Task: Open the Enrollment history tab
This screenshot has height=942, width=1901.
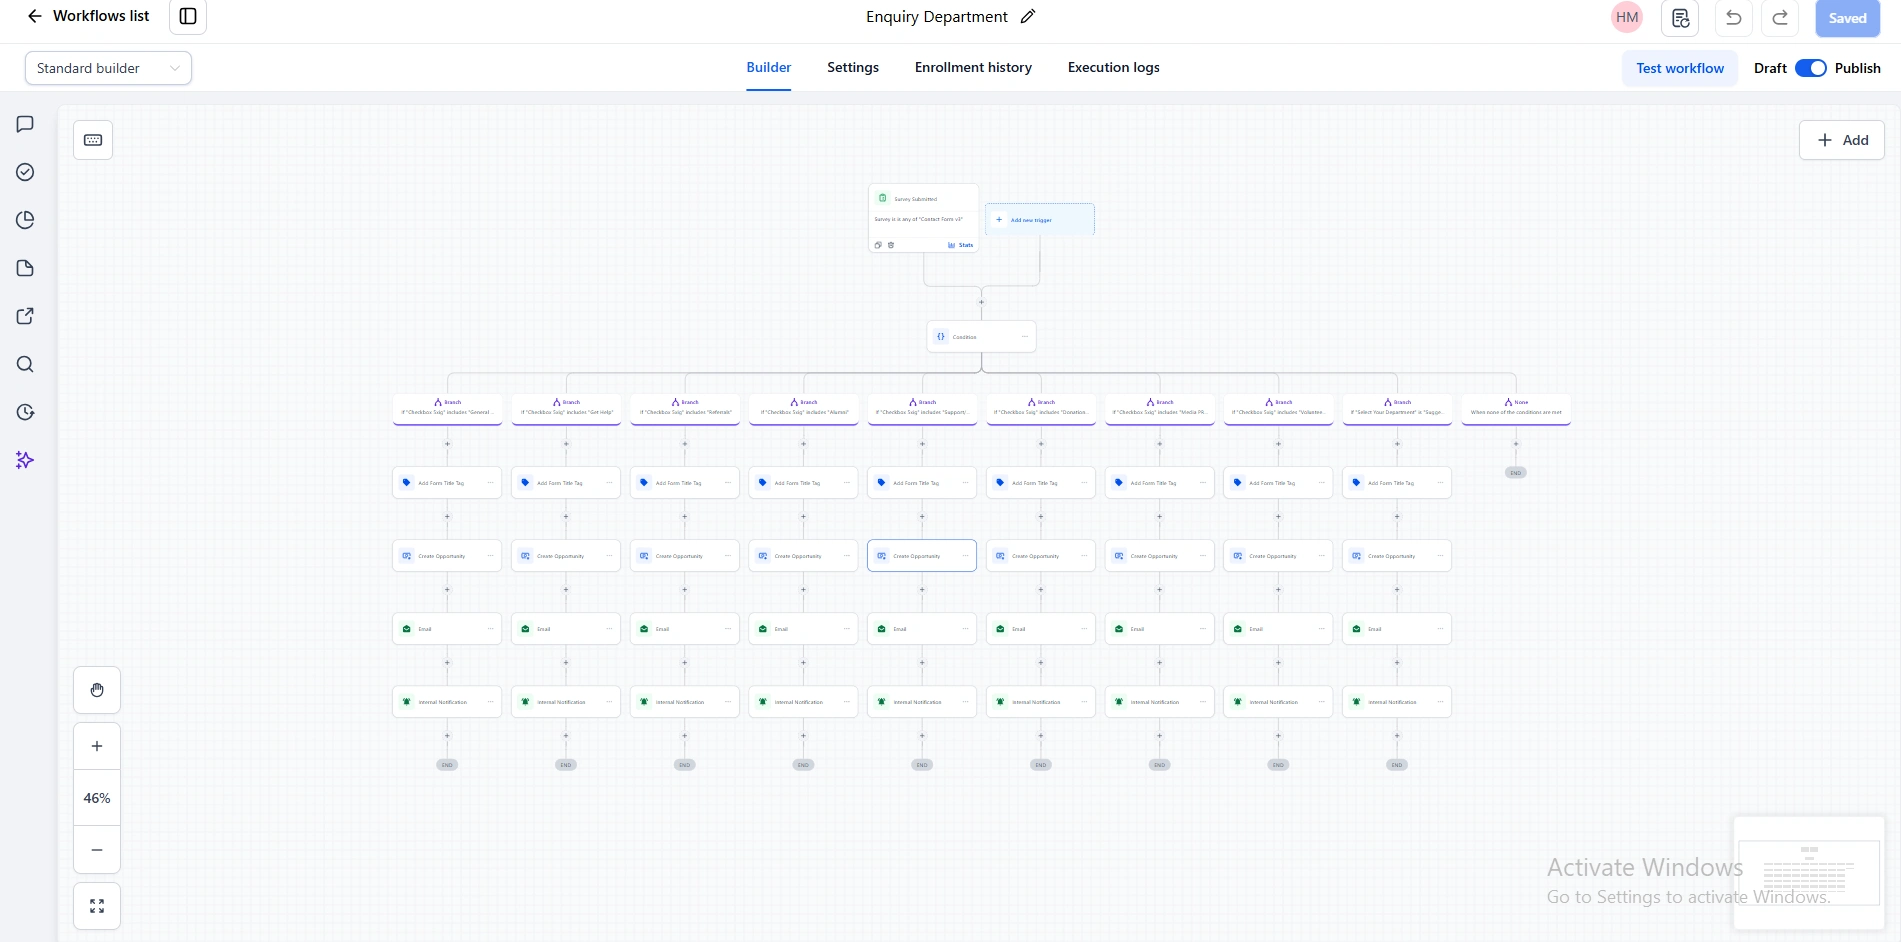Action: (973, 67)
